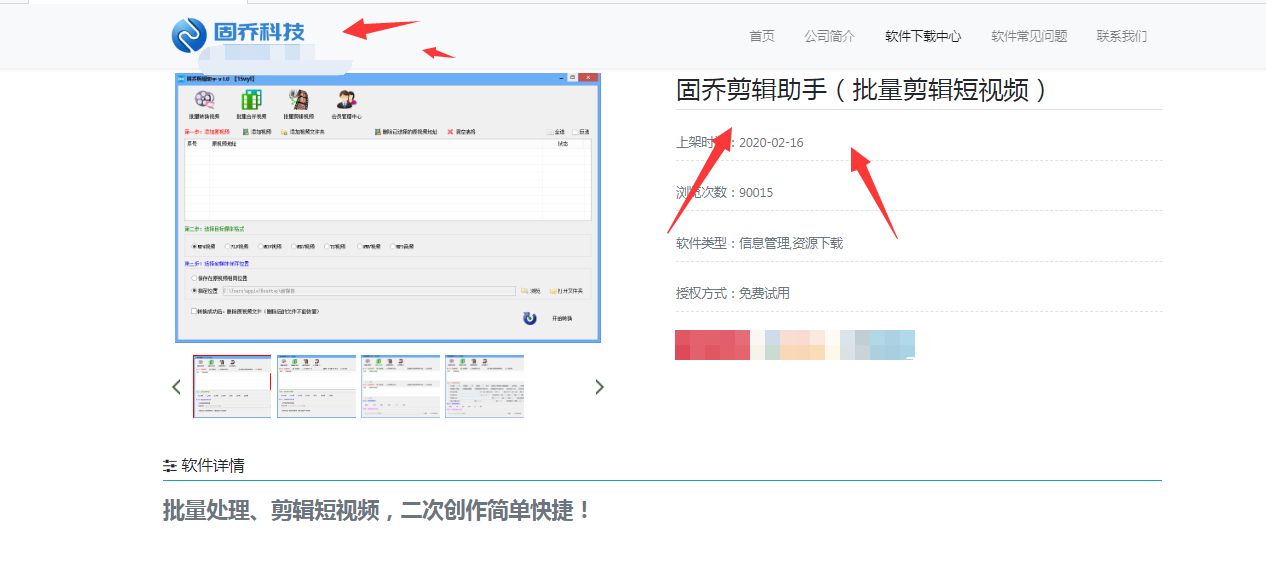Image resolution: width=1266 pixels, height=564 pixels.
Task: Select the 指定位置 radio option in the preview
Action: pyautogui.click(x=194, y=291)
